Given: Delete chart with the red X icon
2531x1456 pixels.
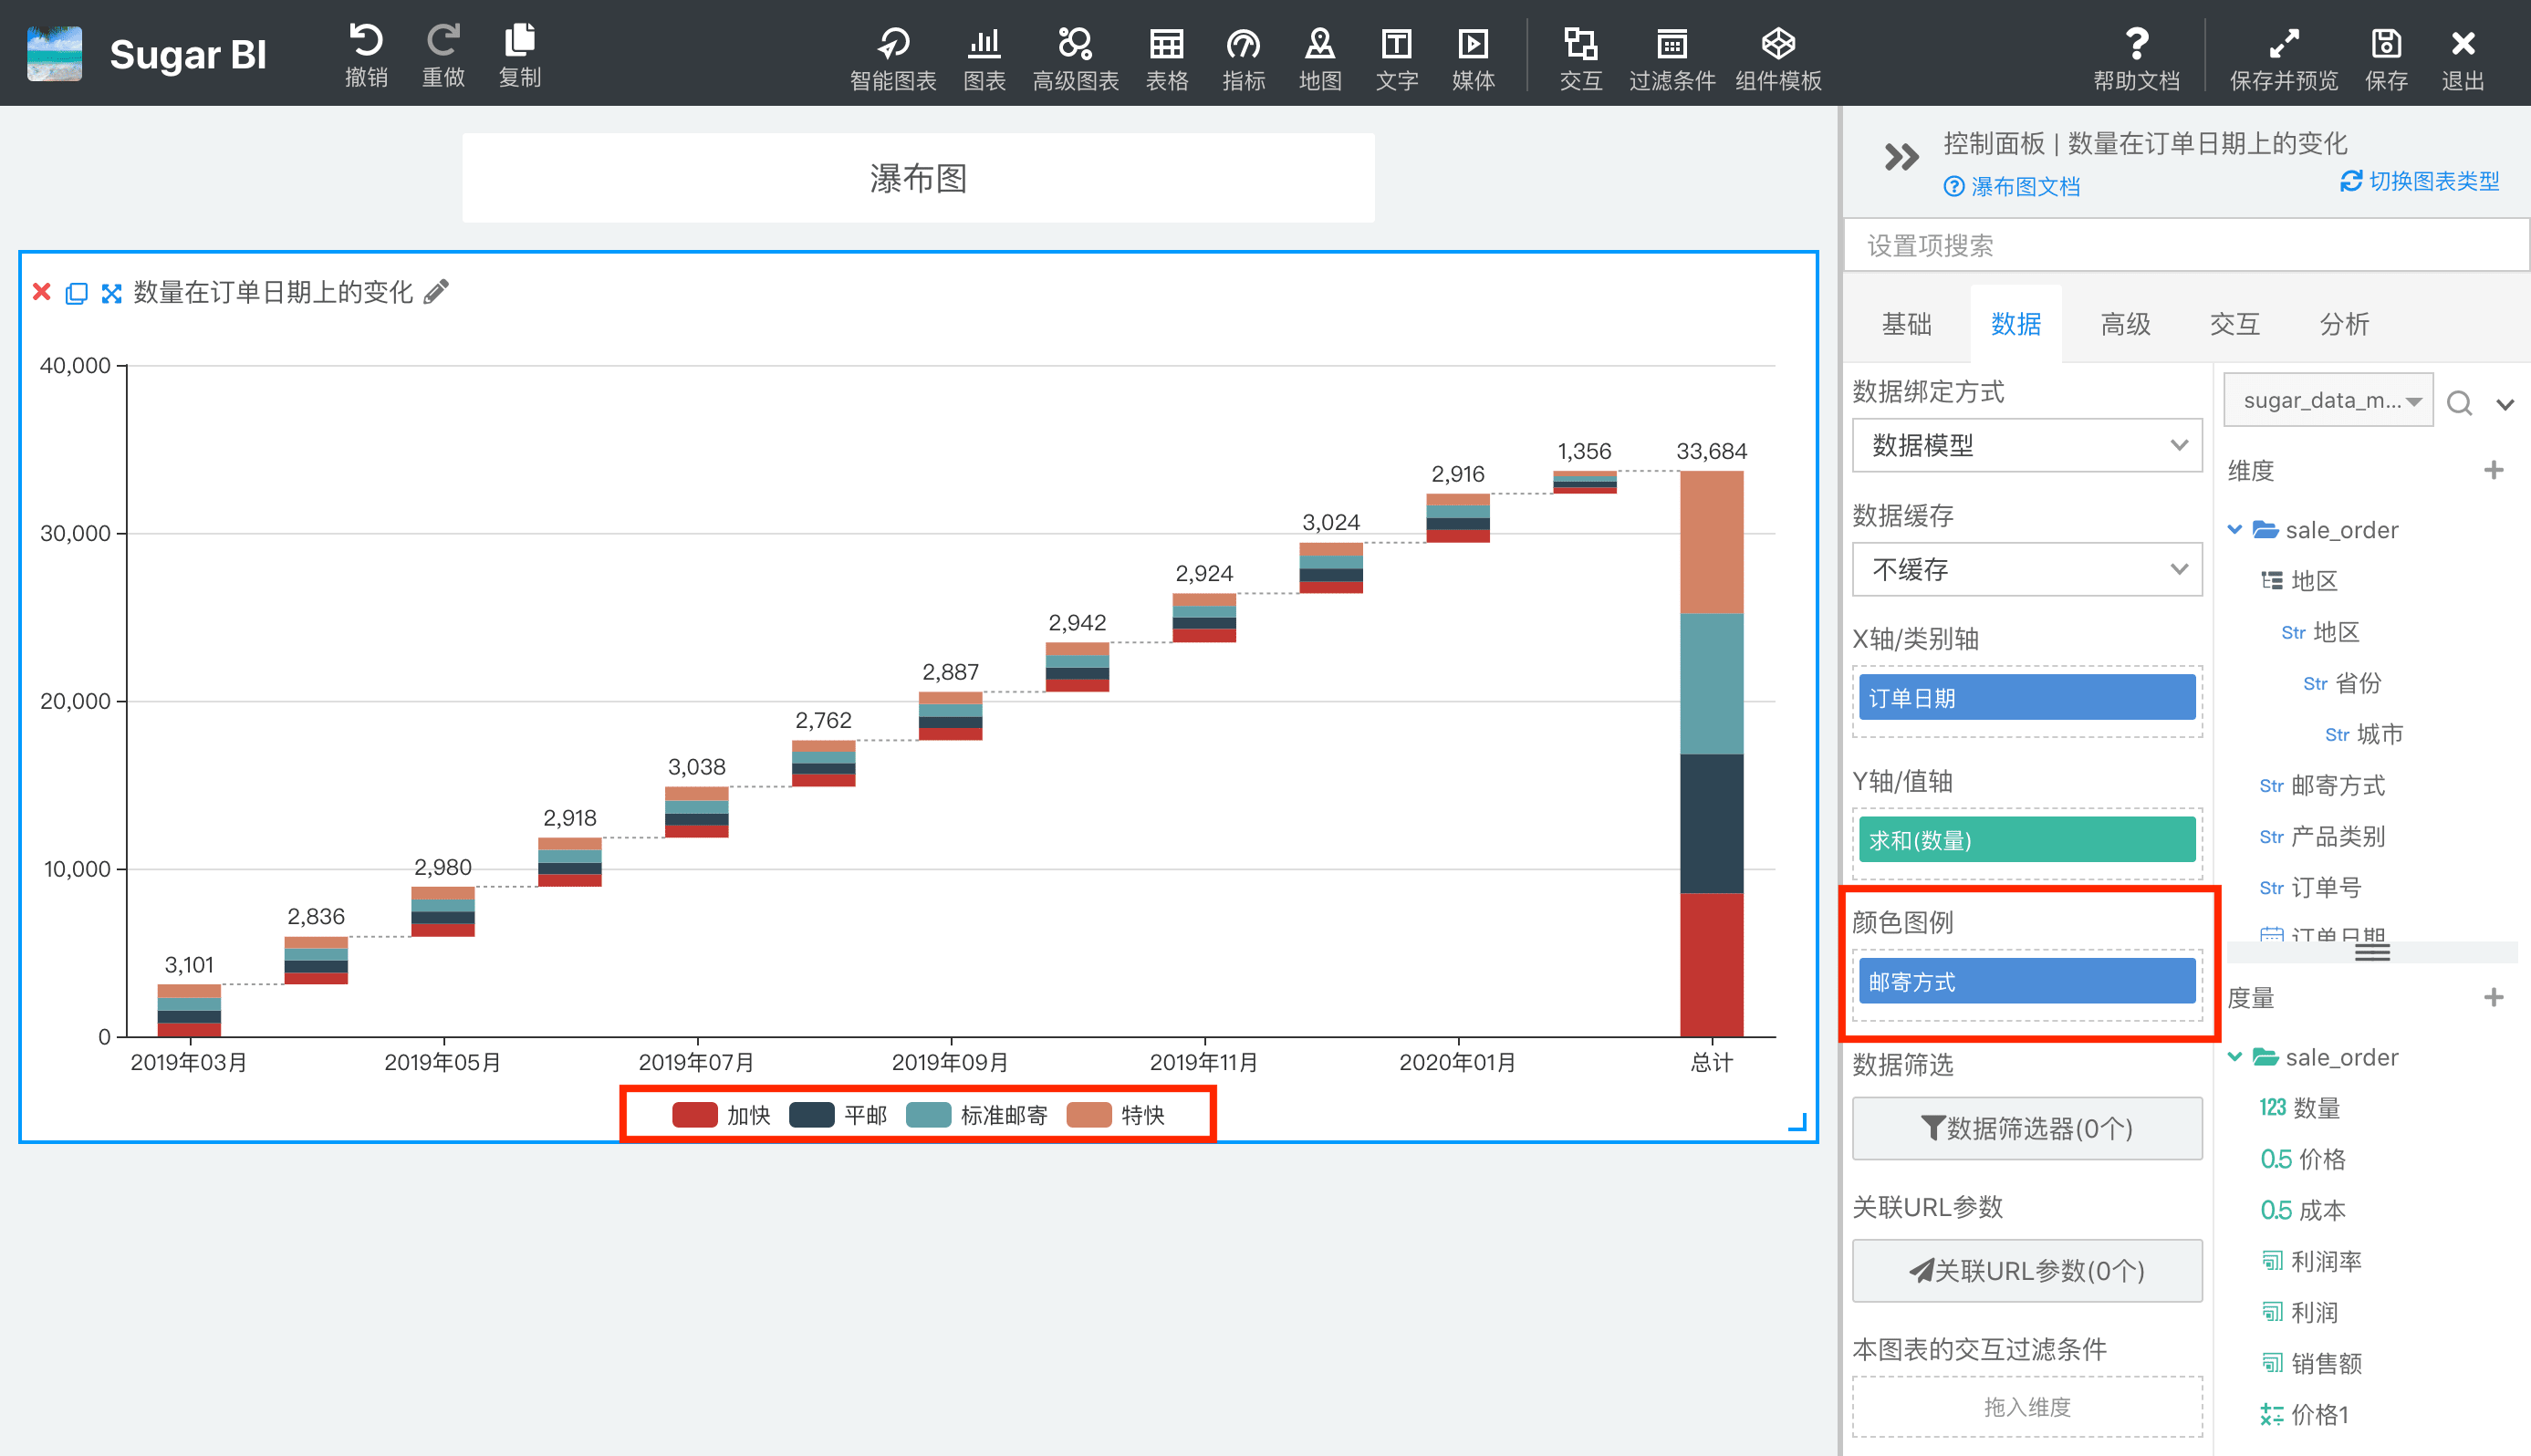Looking at the screenshot, I should click(42, 292).
